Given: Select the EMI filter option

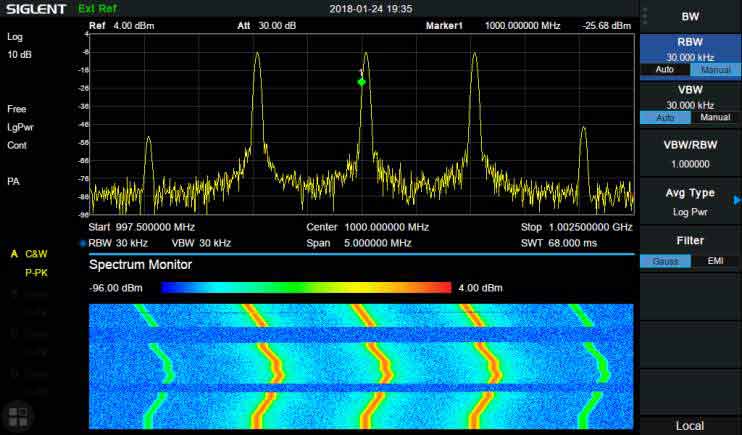Looking at the screenshot, I should click(x=715, y=261).
